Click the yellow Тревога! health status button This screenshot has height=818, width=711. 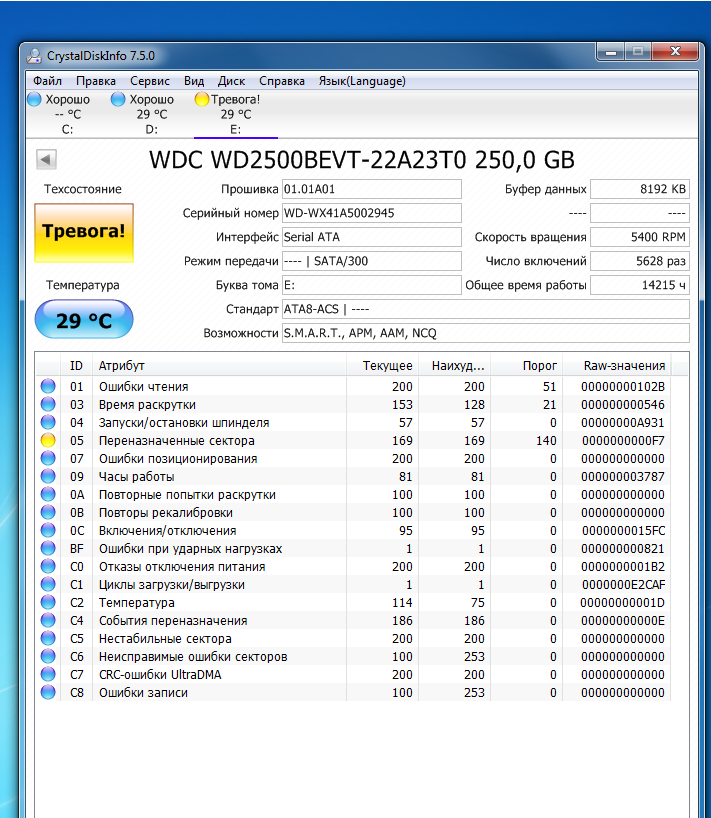[x=84, y=232]
